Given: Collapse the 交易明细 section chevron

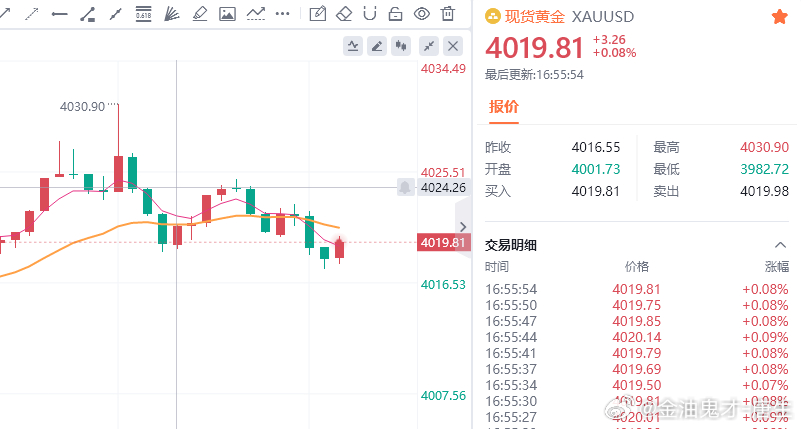Looking at the screenshot, I should [x=780, y=245].
